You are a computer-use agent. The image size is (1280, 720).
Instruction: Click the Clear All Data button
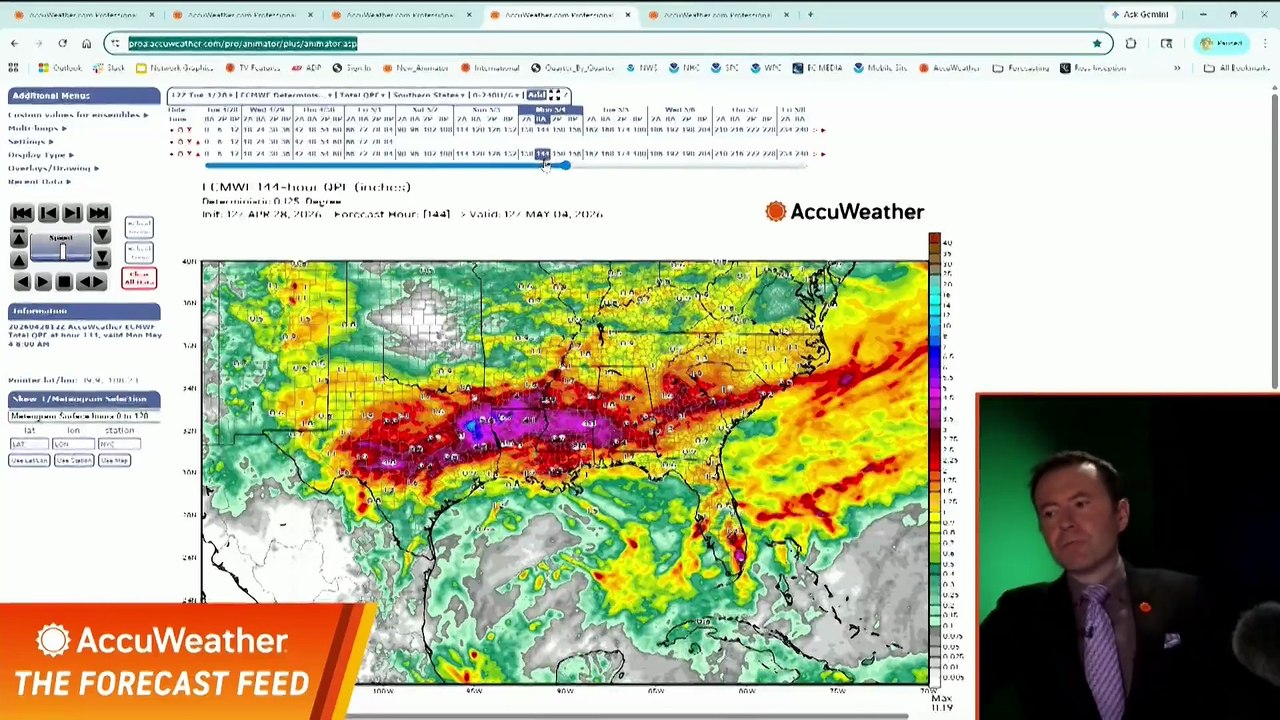[139, 278]
